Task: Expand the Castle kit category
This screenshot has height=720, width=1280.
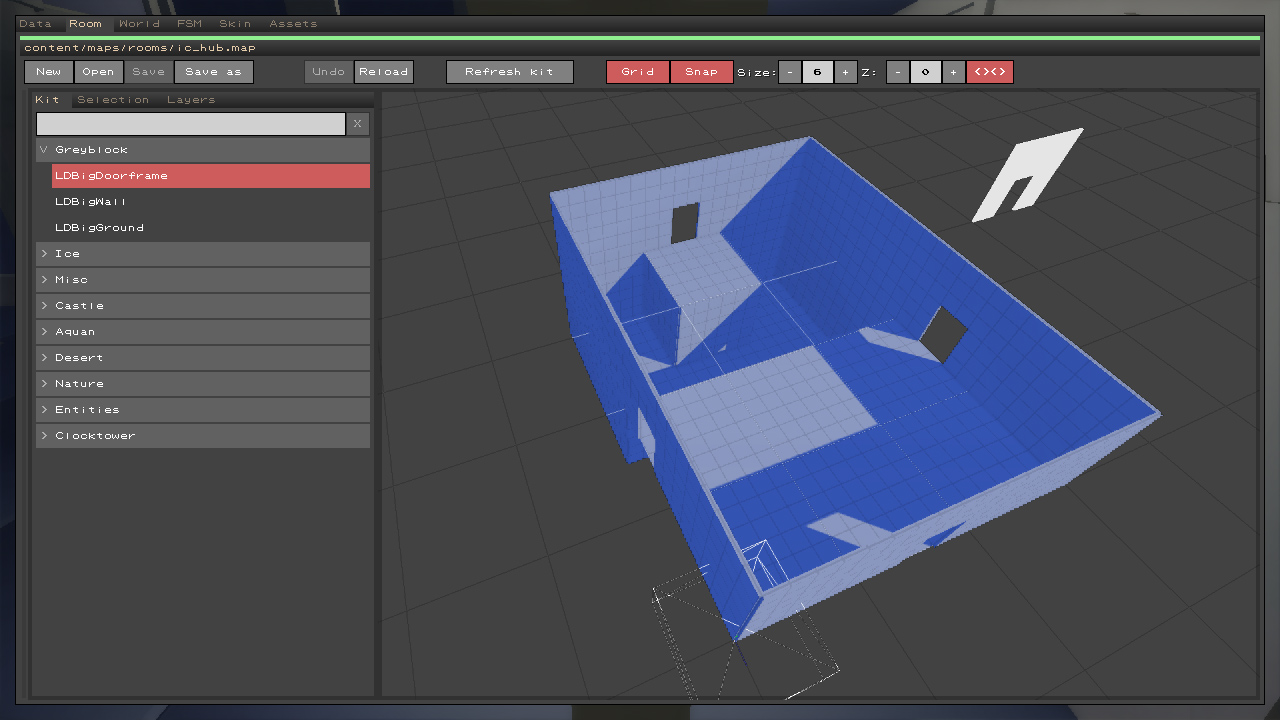Action: click(203, 306)
